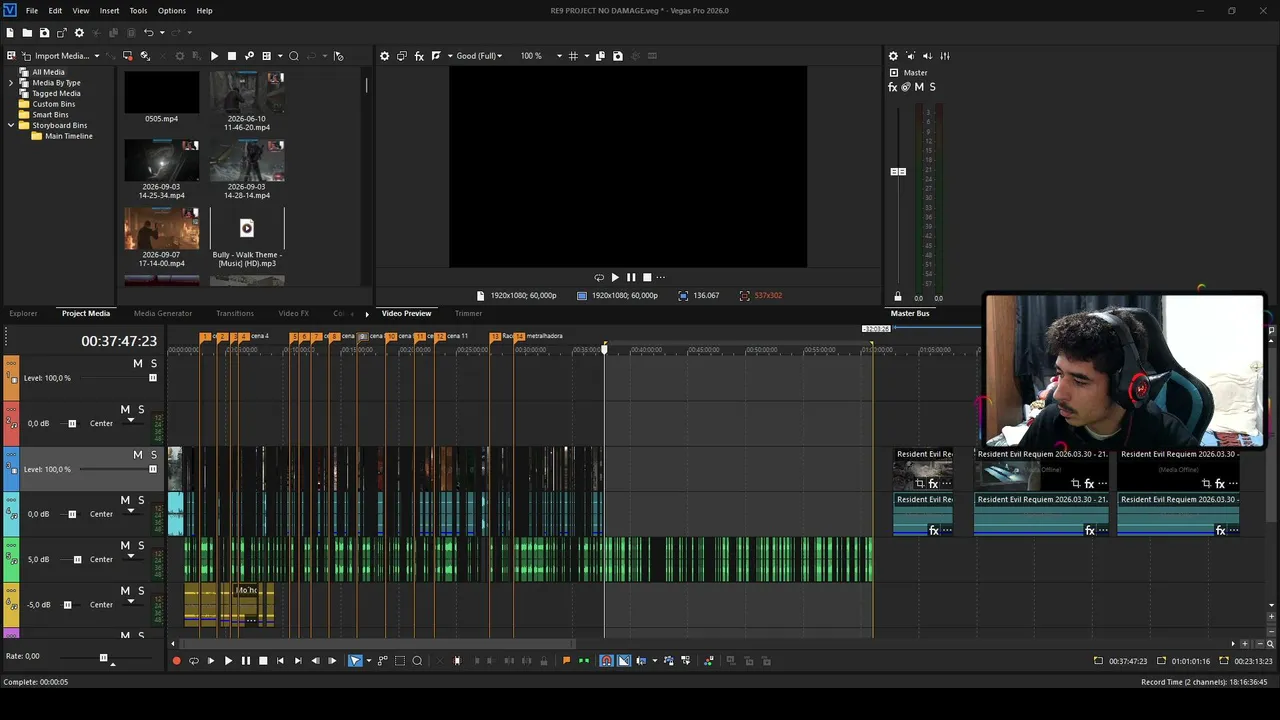Solo the highlighted video track Level 100,0 %
The width and height of the screenshot is (1280, 720).
pos(153,455)
